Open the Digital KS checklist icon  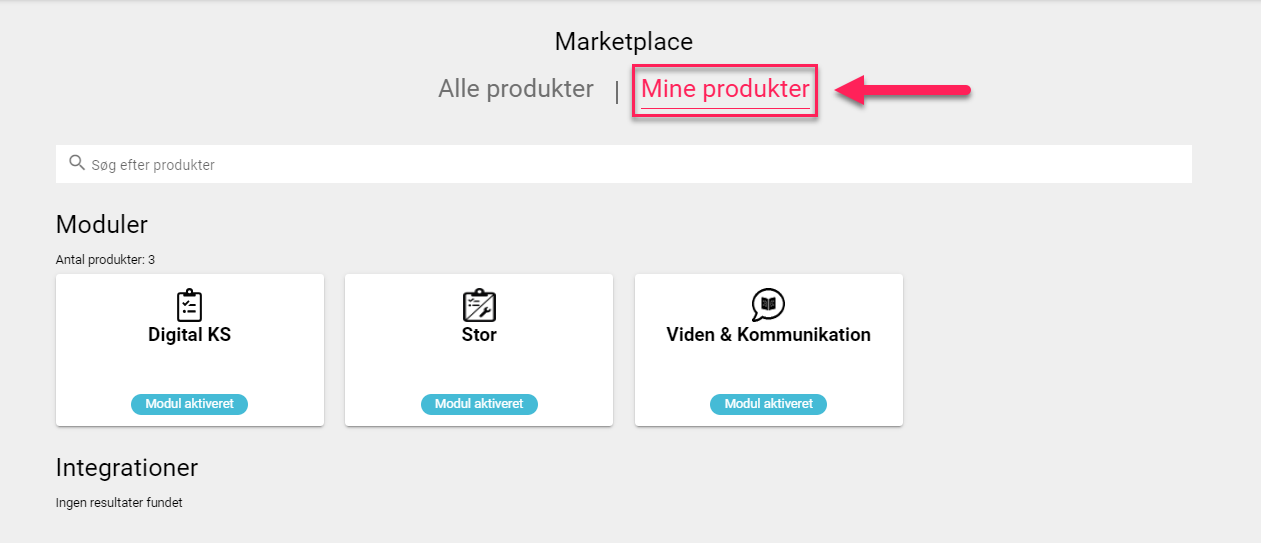click(189, 305)
